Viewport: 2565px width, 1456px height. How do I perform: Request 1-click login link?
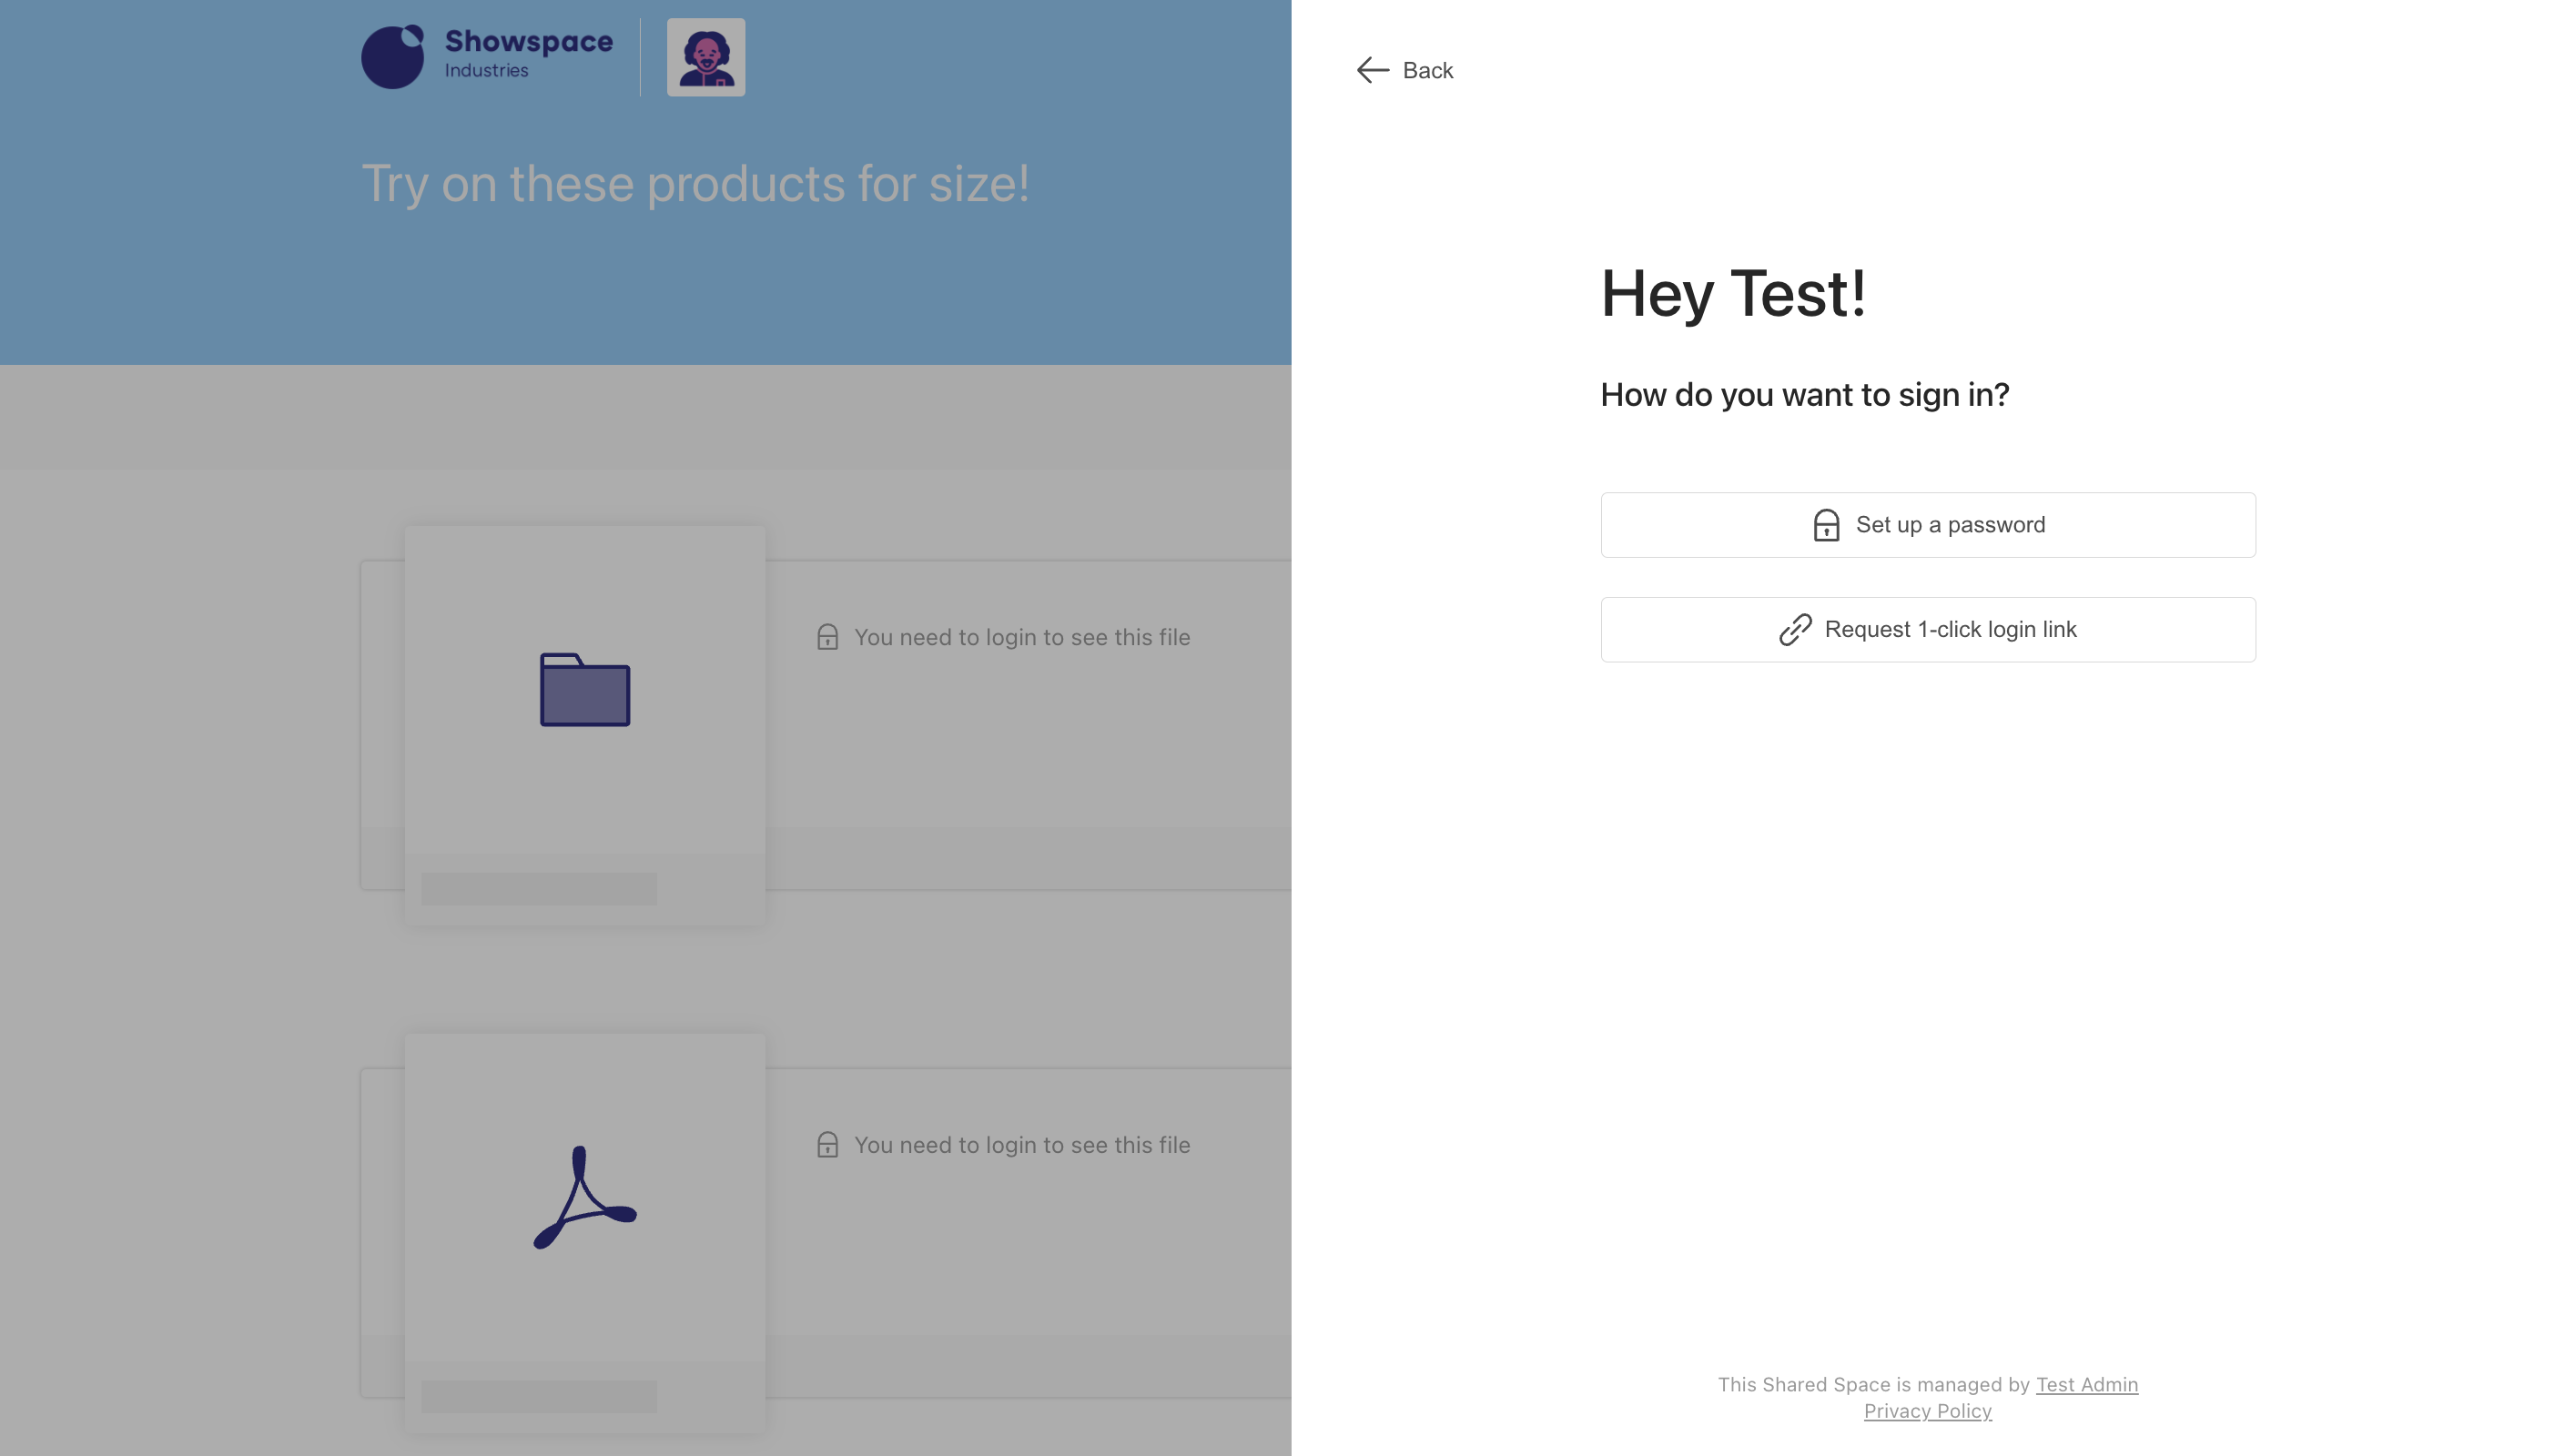pos(1927,629)
